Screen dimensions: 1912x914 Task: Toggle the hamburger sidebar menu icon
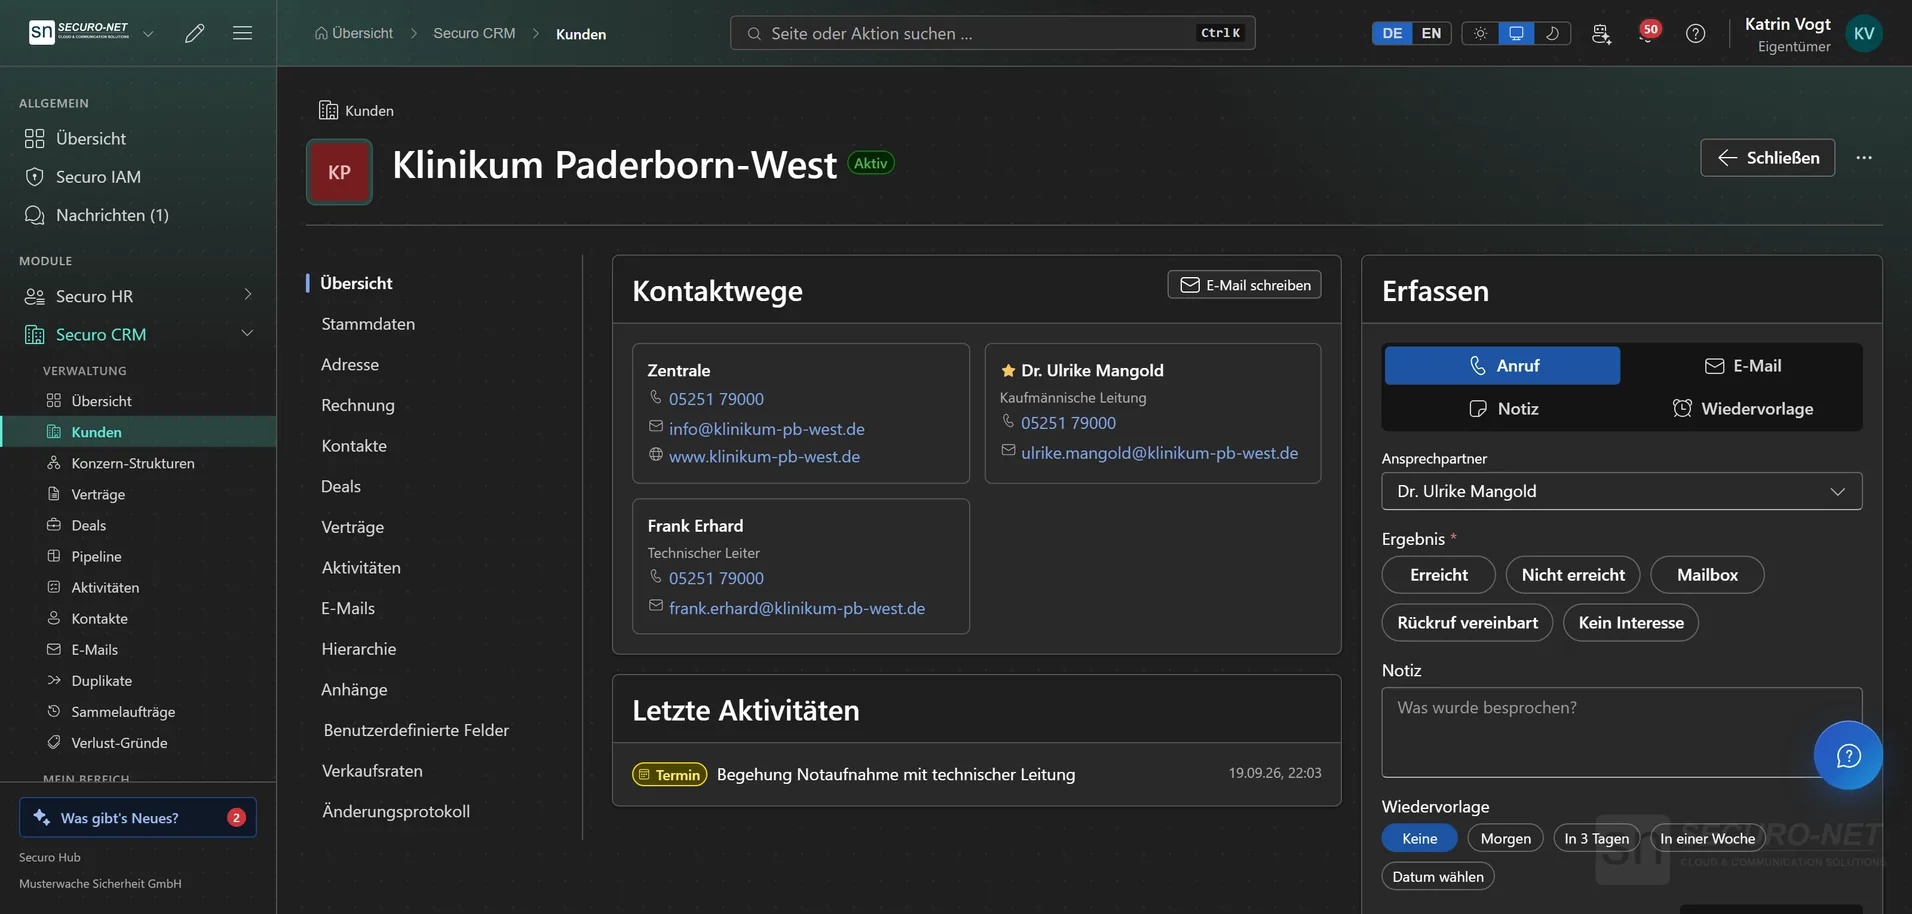click(x=242, y=33)
